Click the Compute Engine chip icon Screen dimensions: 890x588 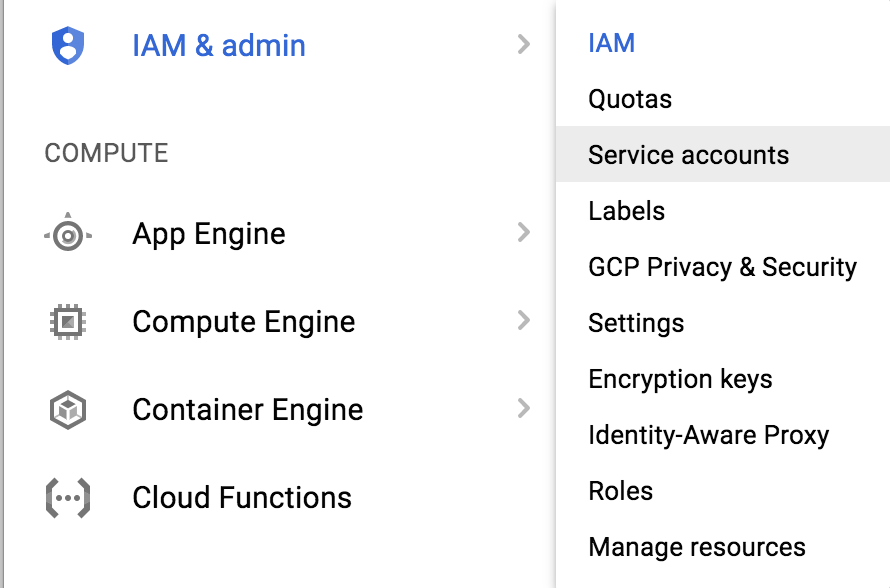point(68,322)
